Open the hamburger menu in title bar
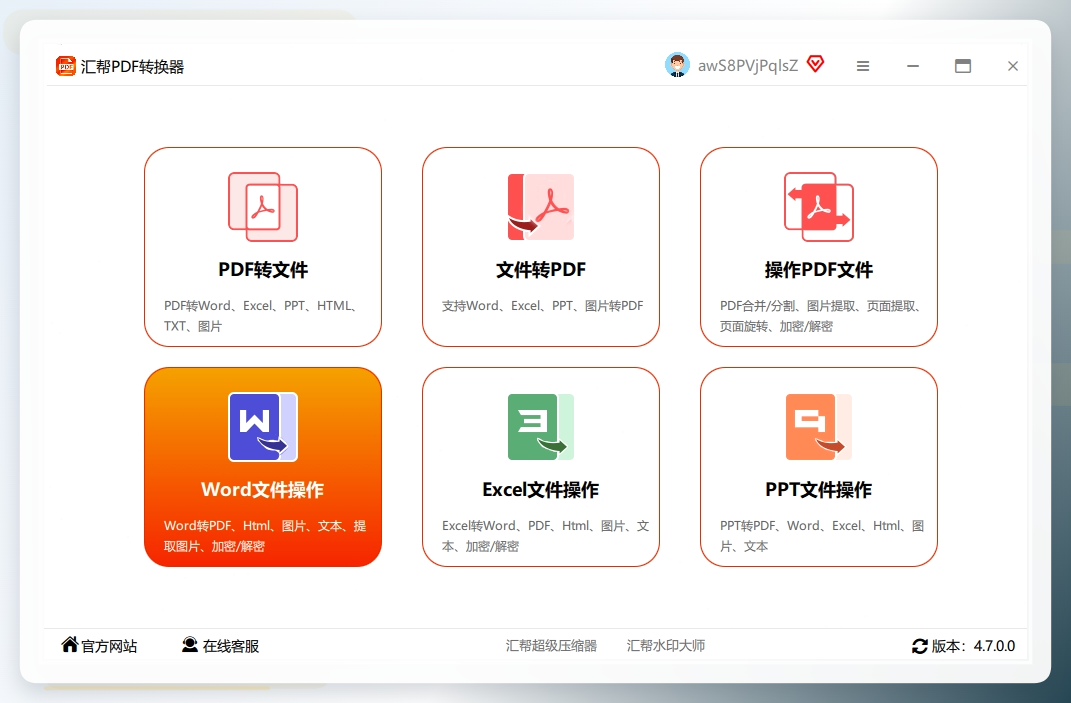 863,66
